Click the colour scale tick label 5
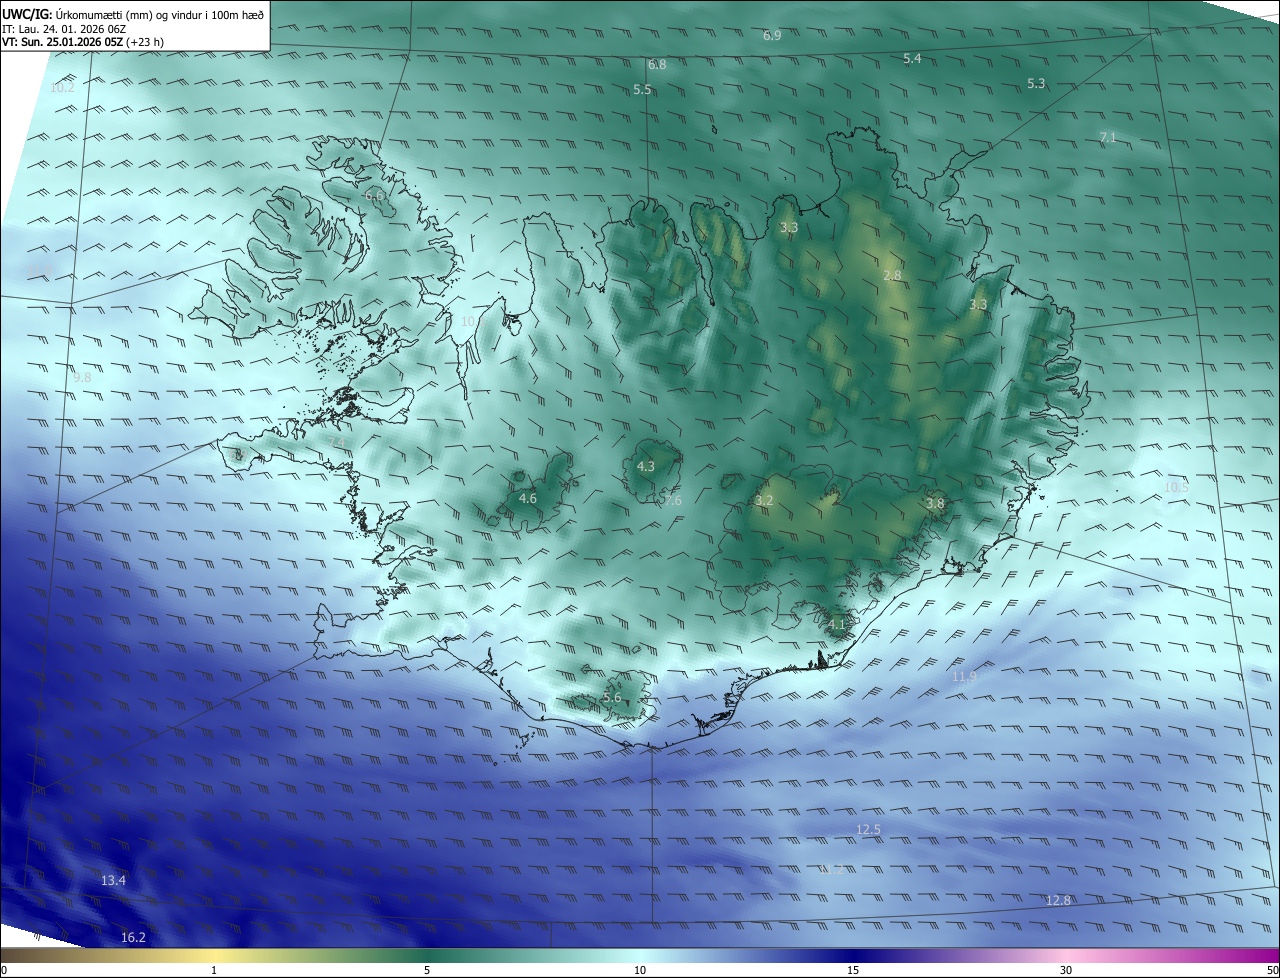This screenshot has height=978, width=1280. 427,970
